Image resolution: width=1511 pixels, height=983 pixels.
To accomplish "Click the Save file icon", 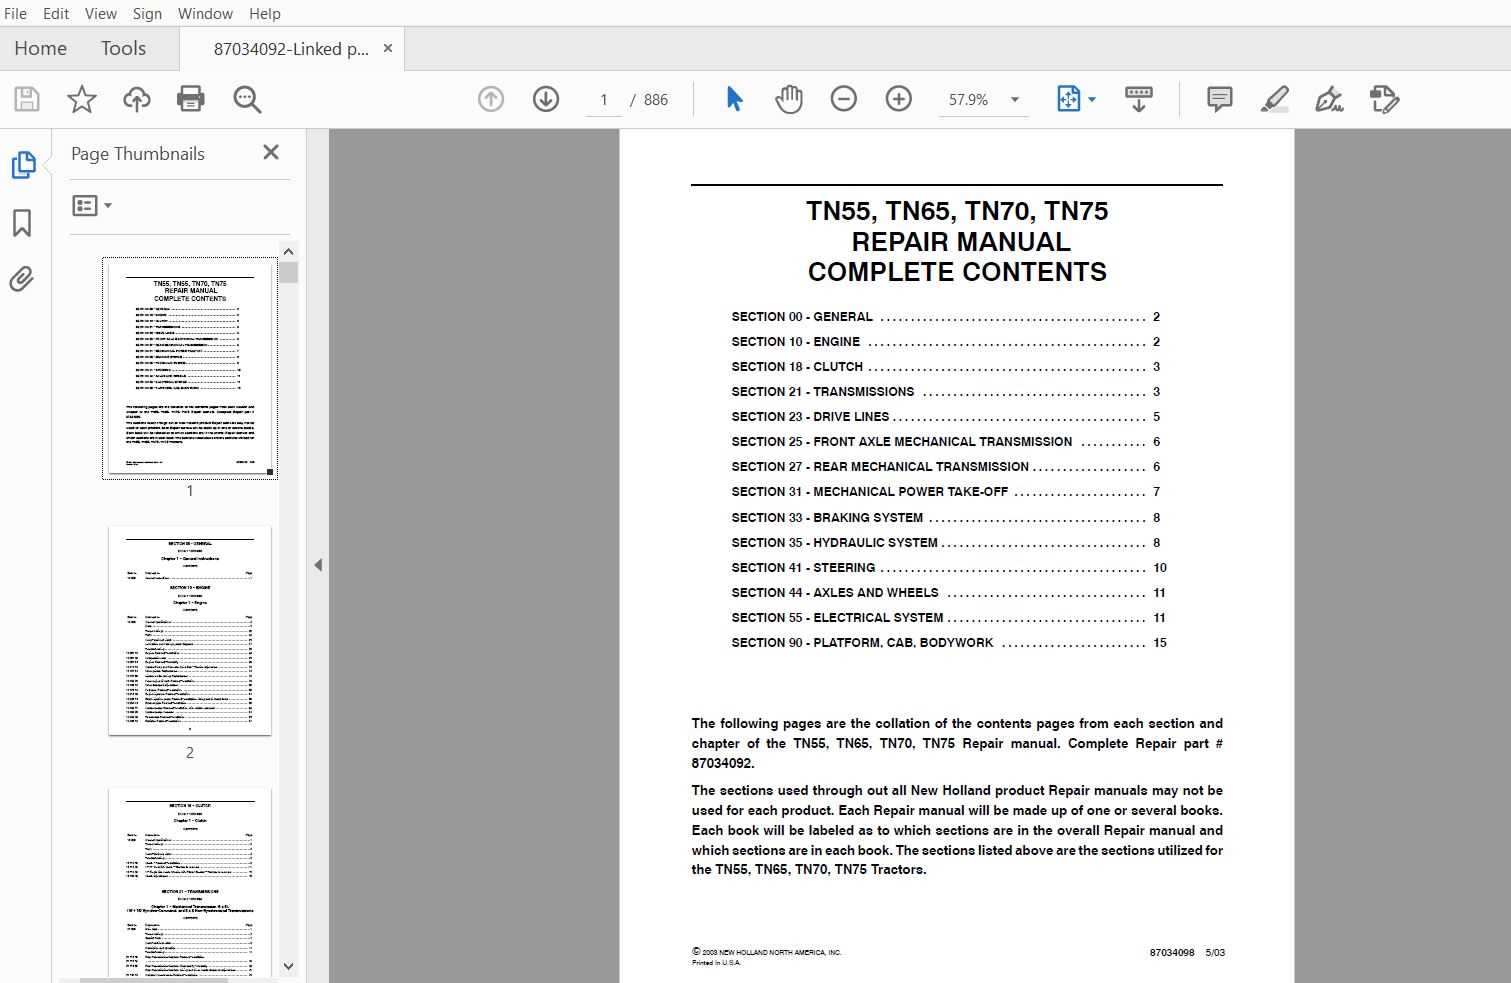I will [x=27, y=99].
